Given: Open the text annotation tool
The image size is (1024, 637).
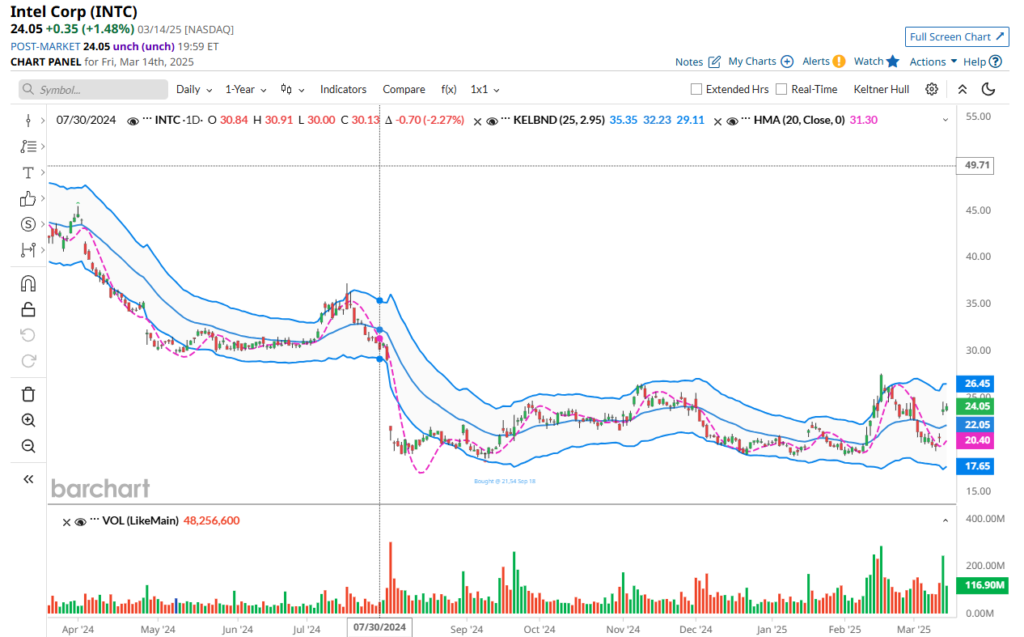Looking at the screenshot, I should (x=28, y=173).
